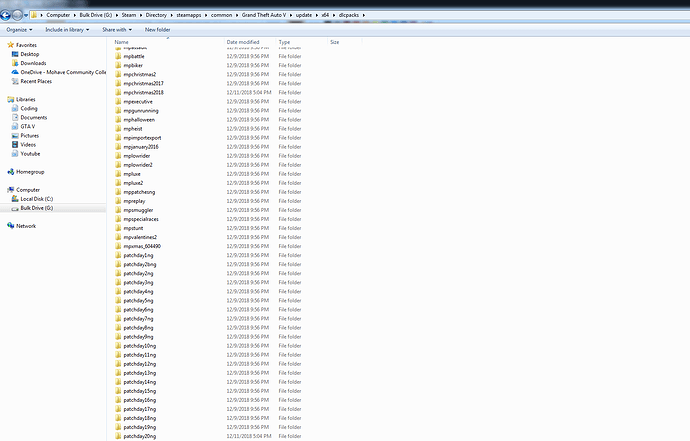Click the patchday2bng folder name
Screen dimensions: 690x441
pyautogui.click(x=140, y=264)
